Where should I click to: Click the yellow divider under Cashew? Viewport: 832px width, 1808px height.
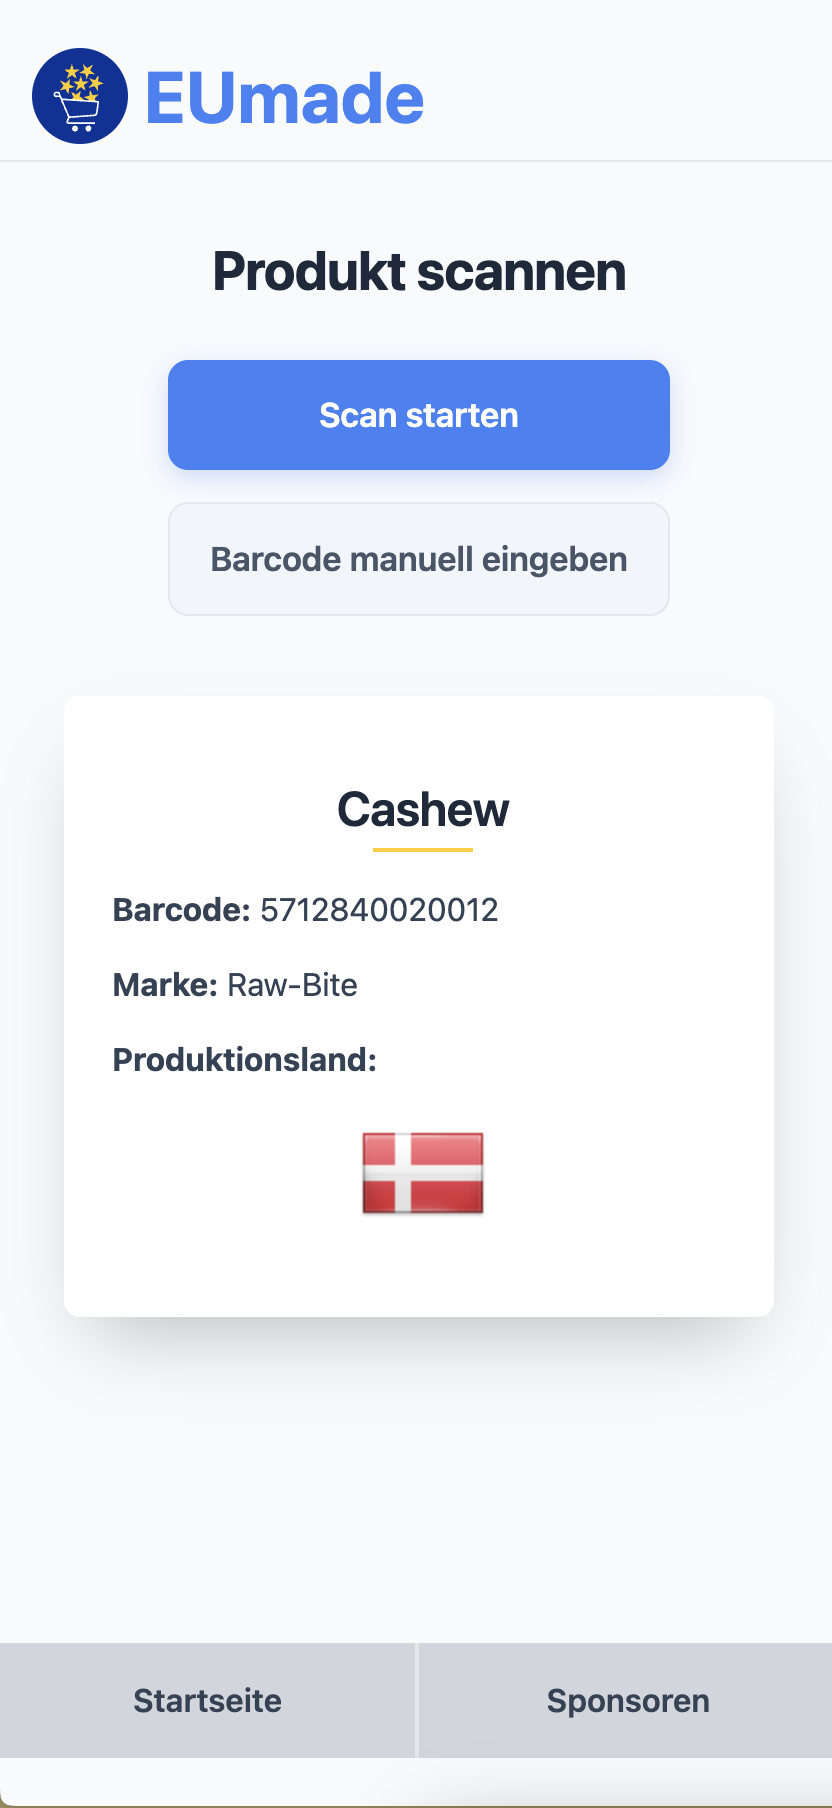[x=423, y=849]
